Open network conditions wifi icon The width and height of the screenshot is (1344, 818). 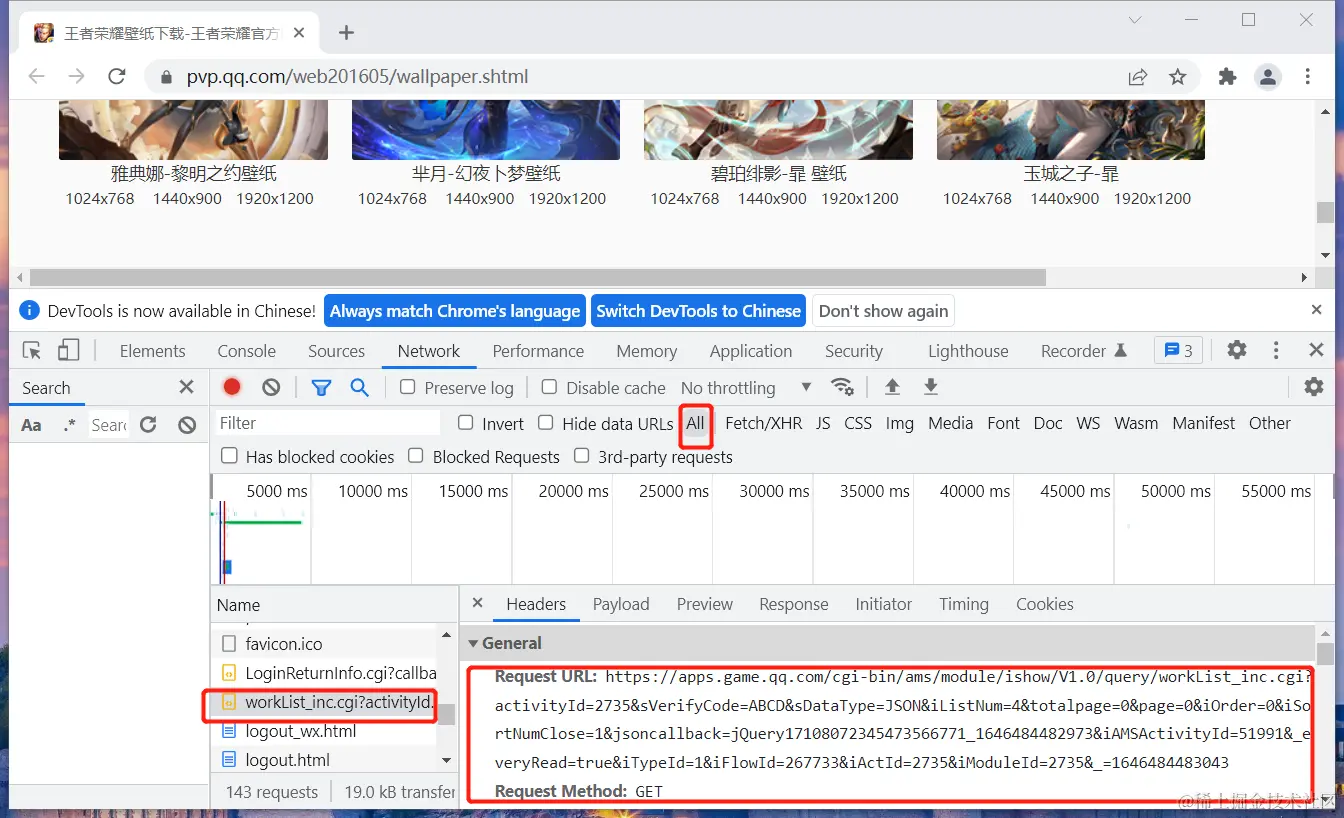pos(843,387)
